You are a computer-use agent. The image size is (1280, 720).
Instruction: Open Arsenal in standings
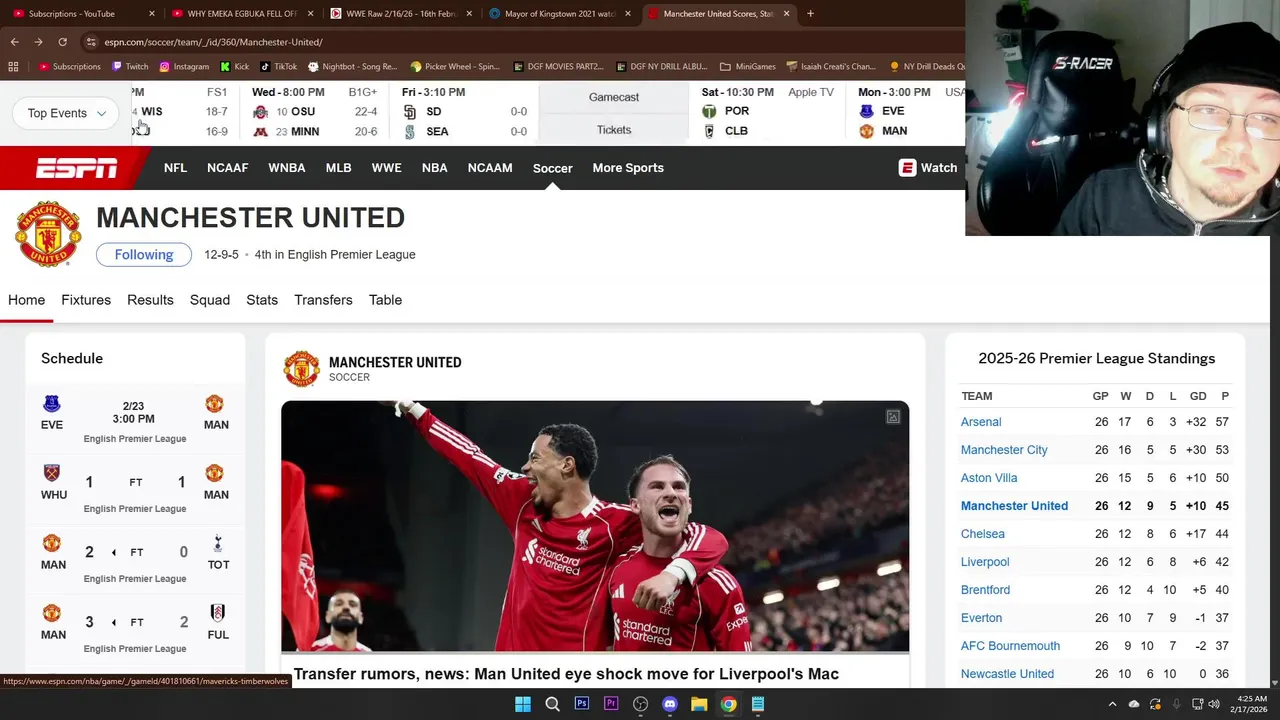[x=981, y=422]
